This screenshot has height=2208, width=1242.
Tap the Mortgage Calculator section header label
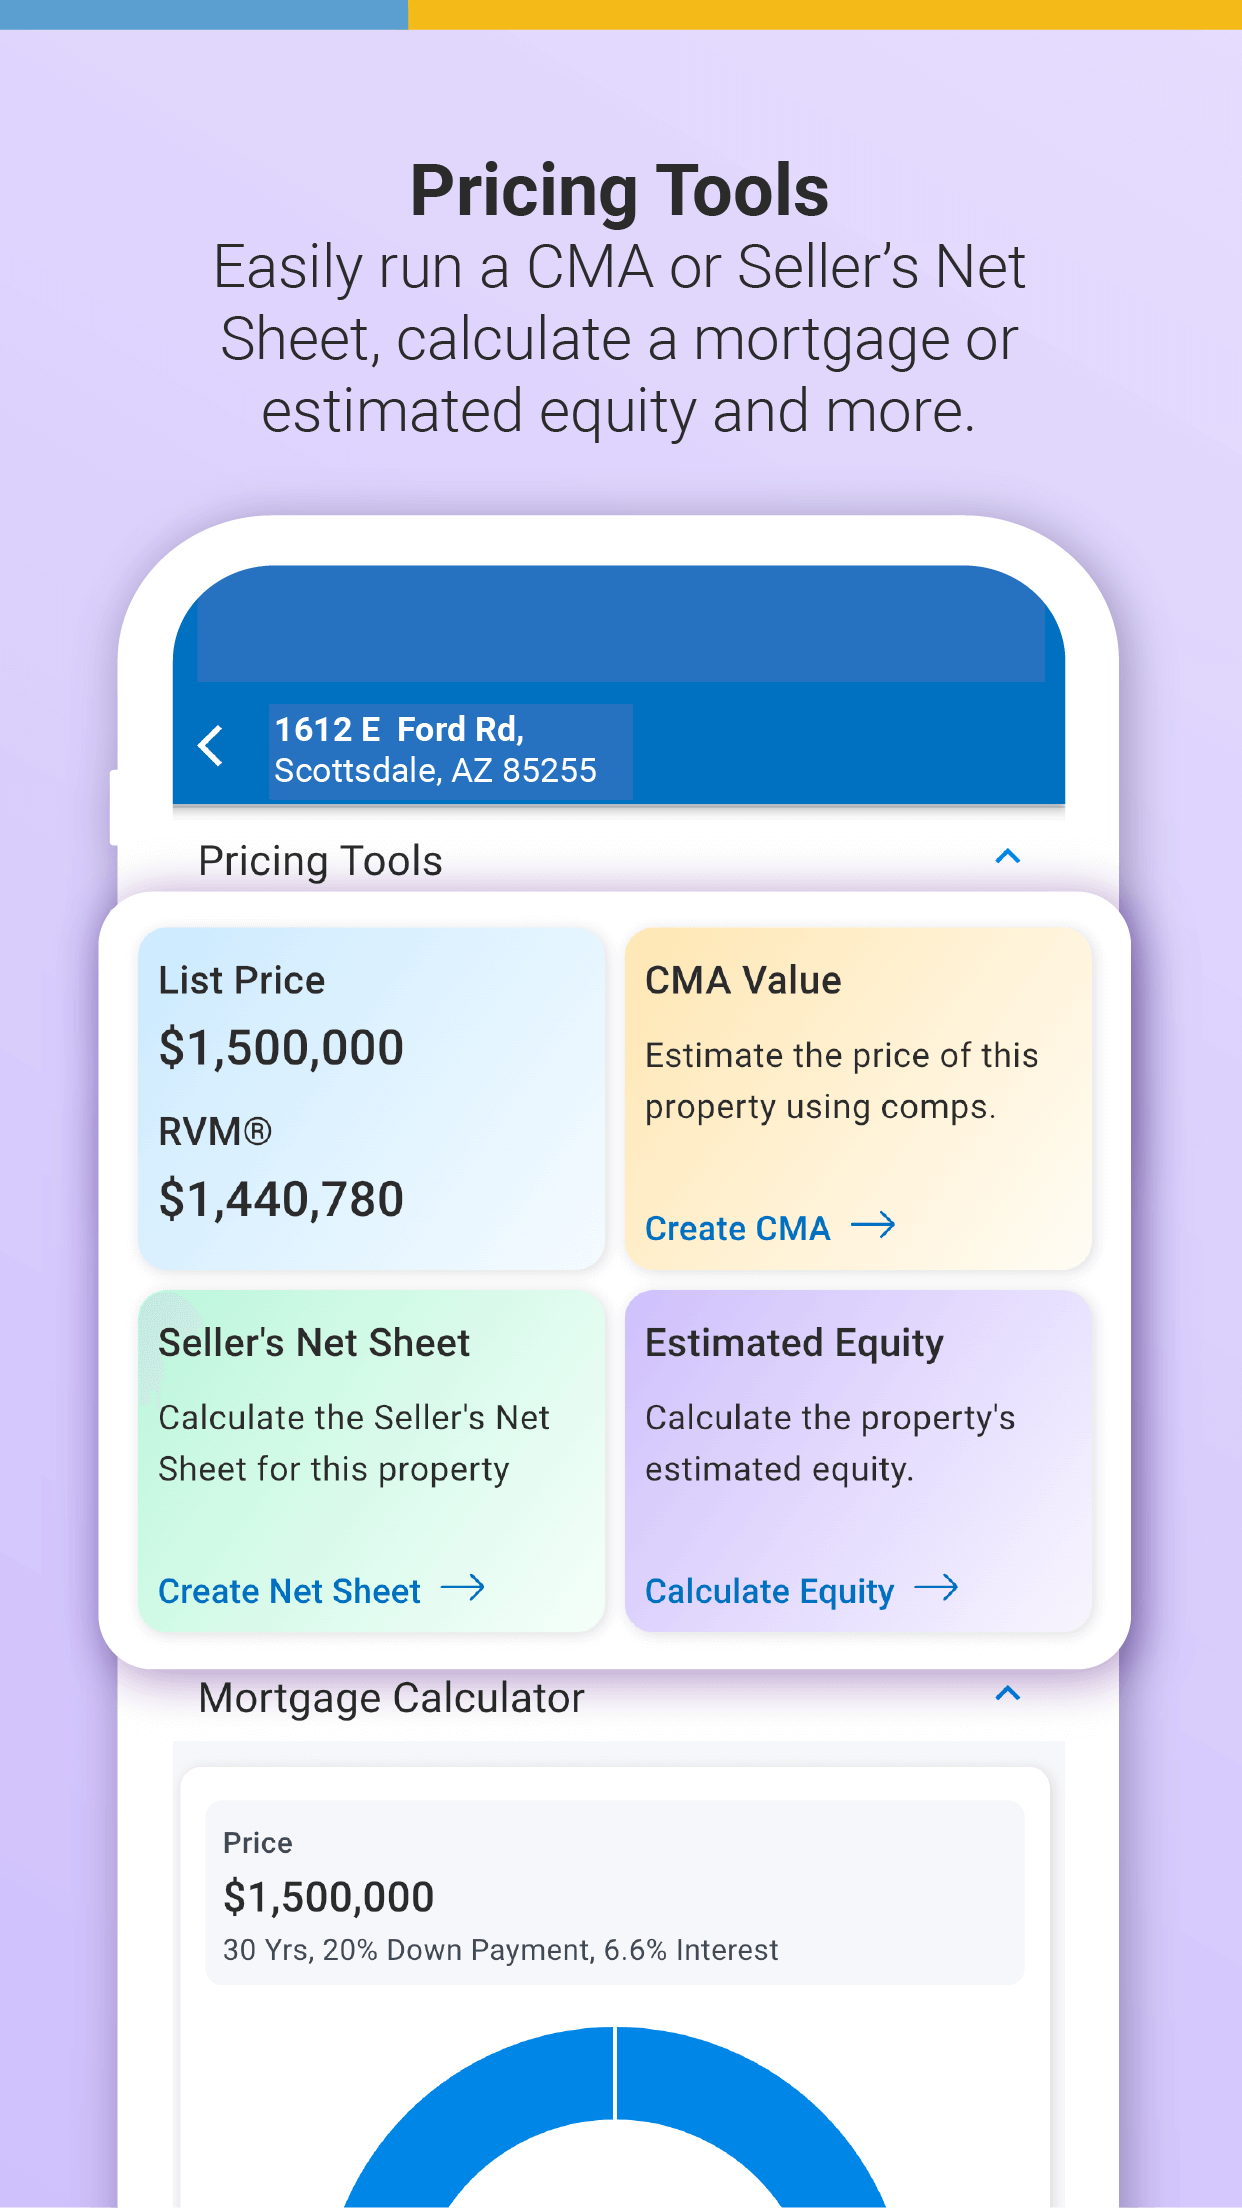(391, 1698)
